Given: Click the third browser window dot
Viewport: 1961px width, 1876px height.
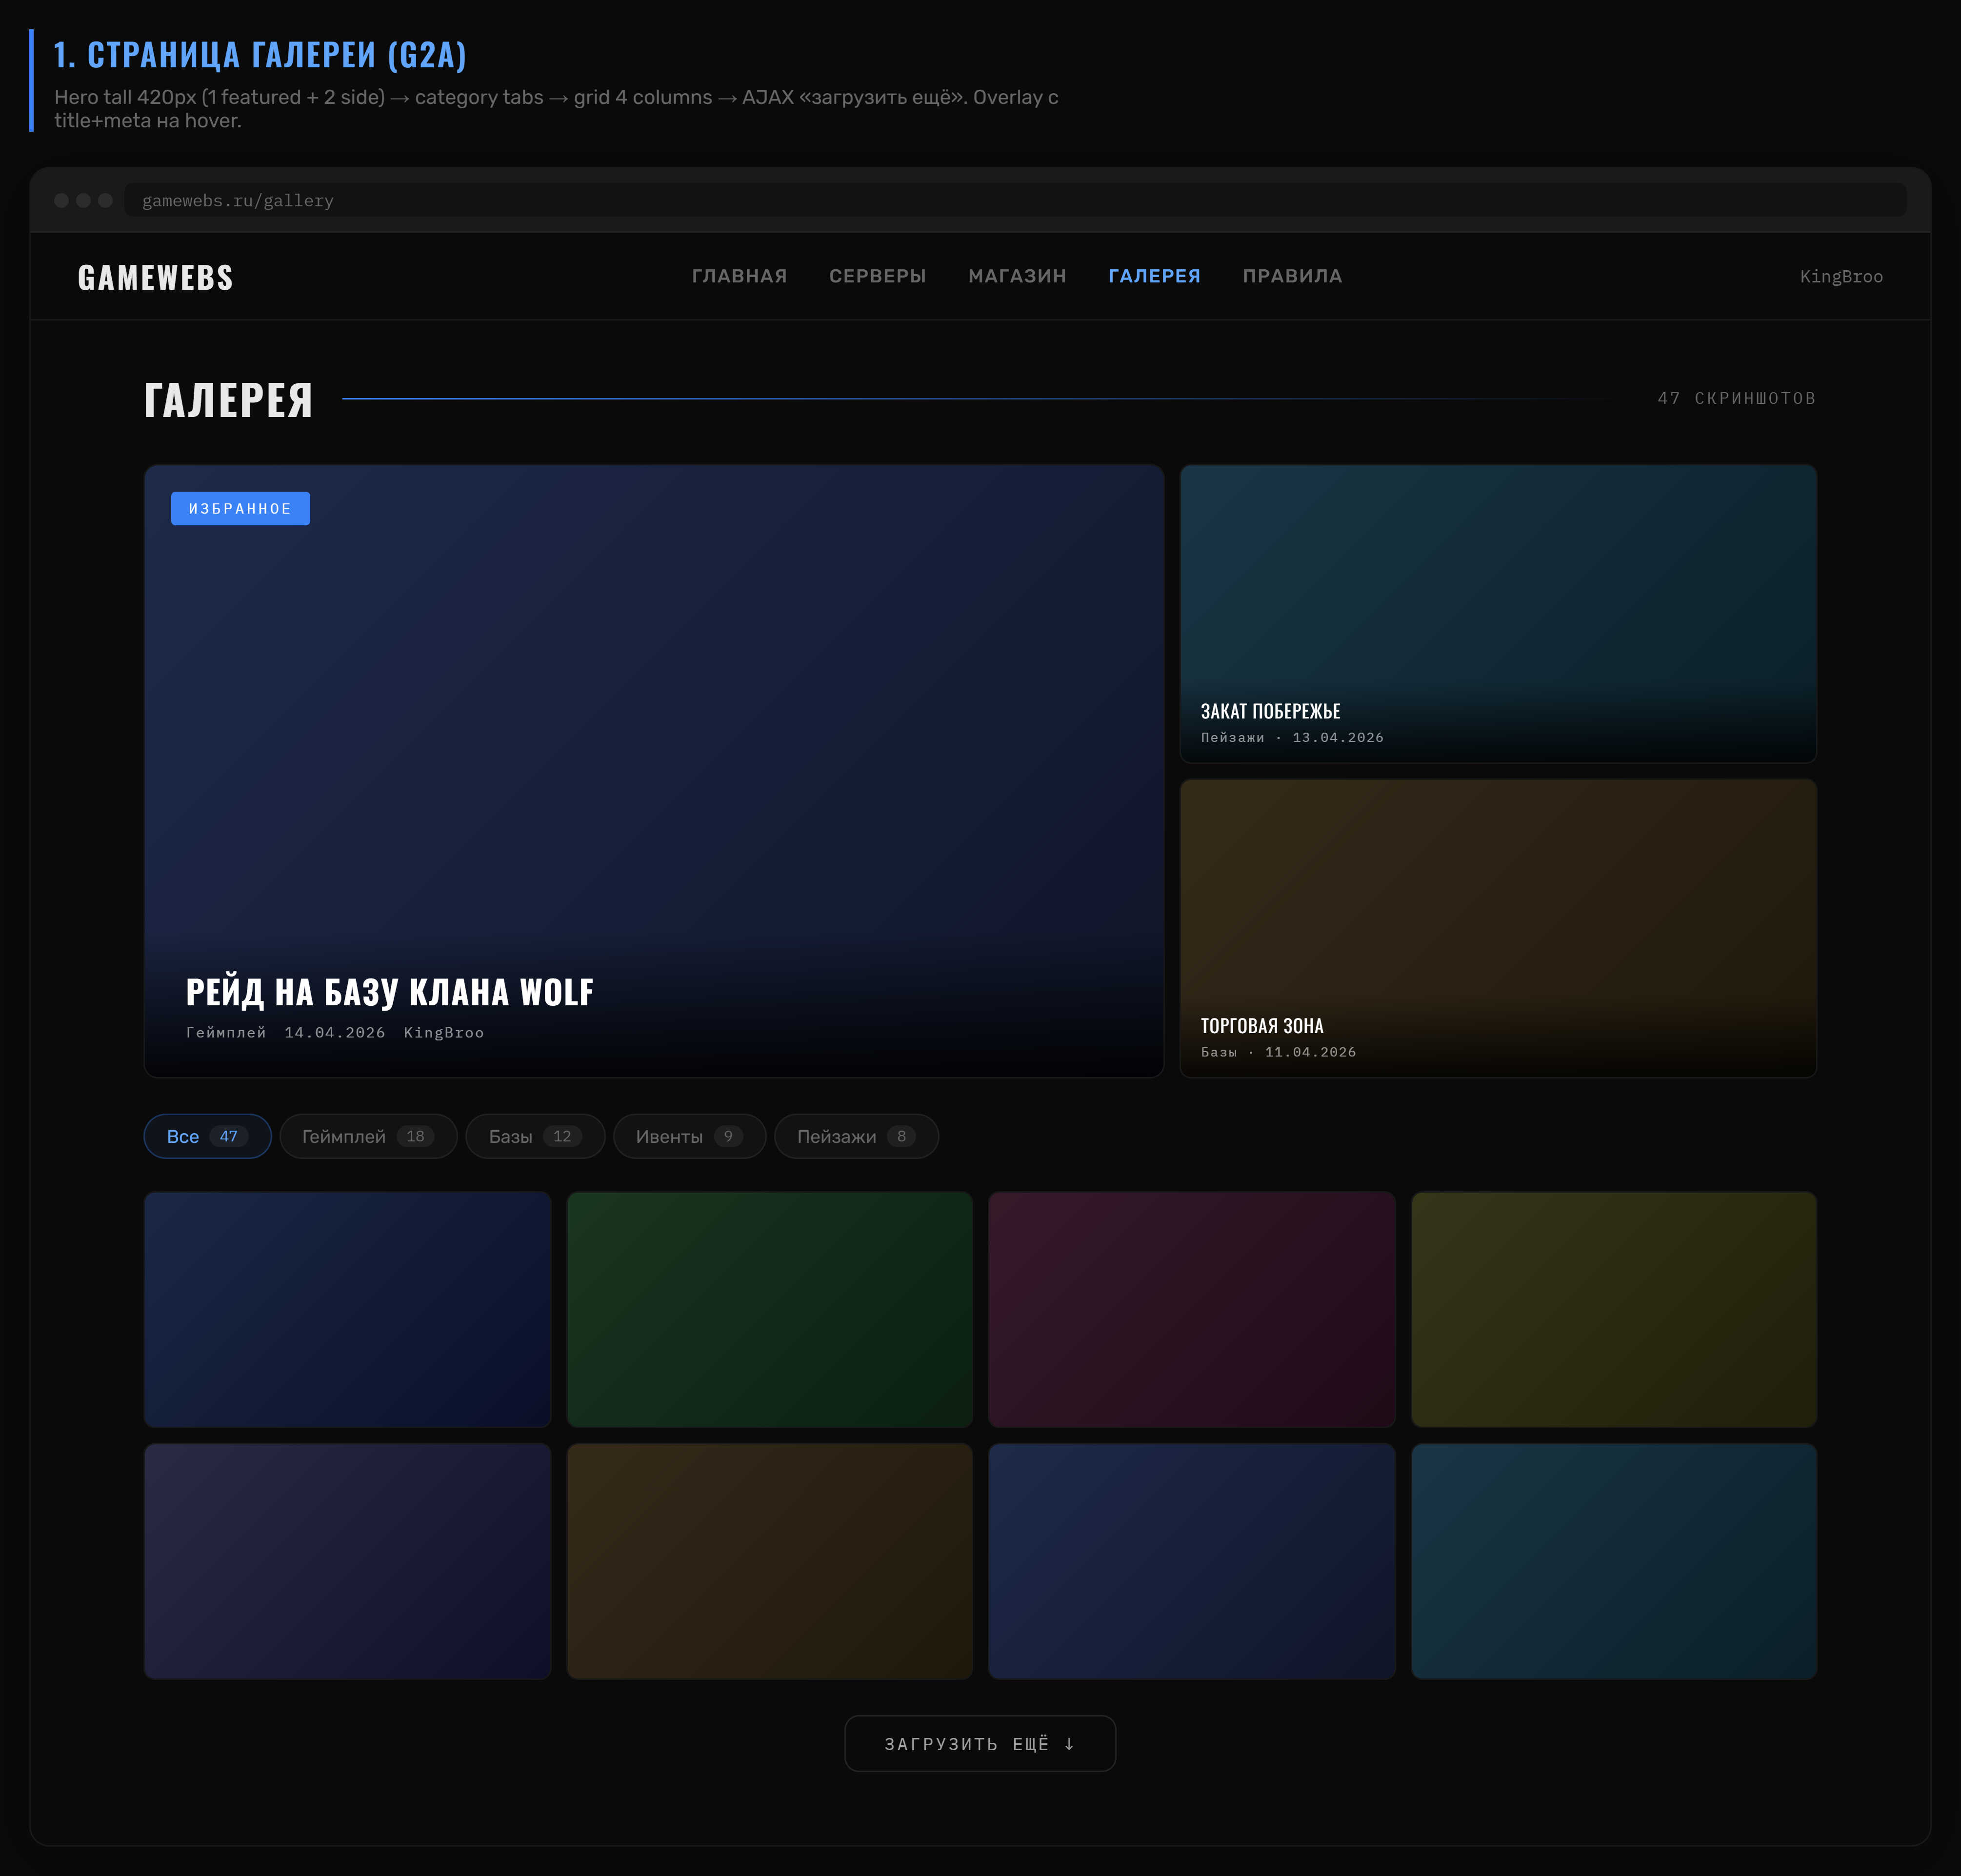Looking at the screenshot, I should (105, 200).
